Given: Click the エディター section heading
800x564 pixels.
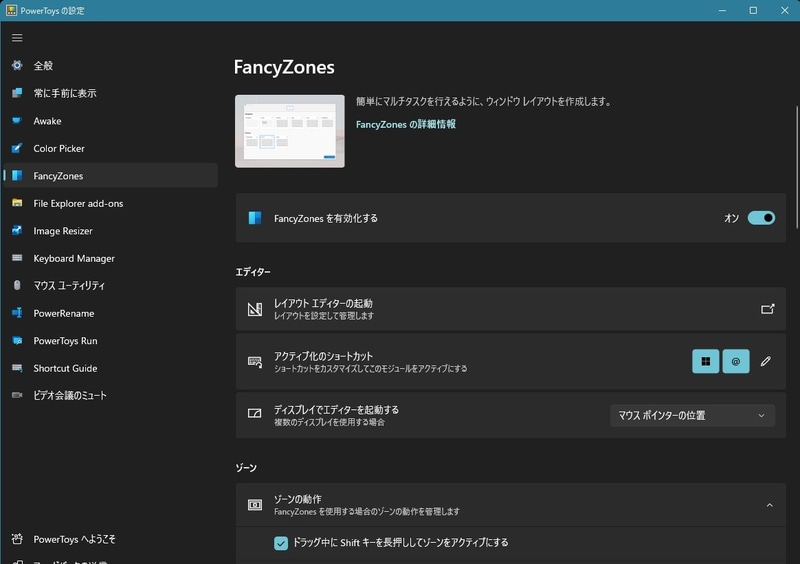Looking at the screenshot, I should pyautogui.click(x=253, y=272).
